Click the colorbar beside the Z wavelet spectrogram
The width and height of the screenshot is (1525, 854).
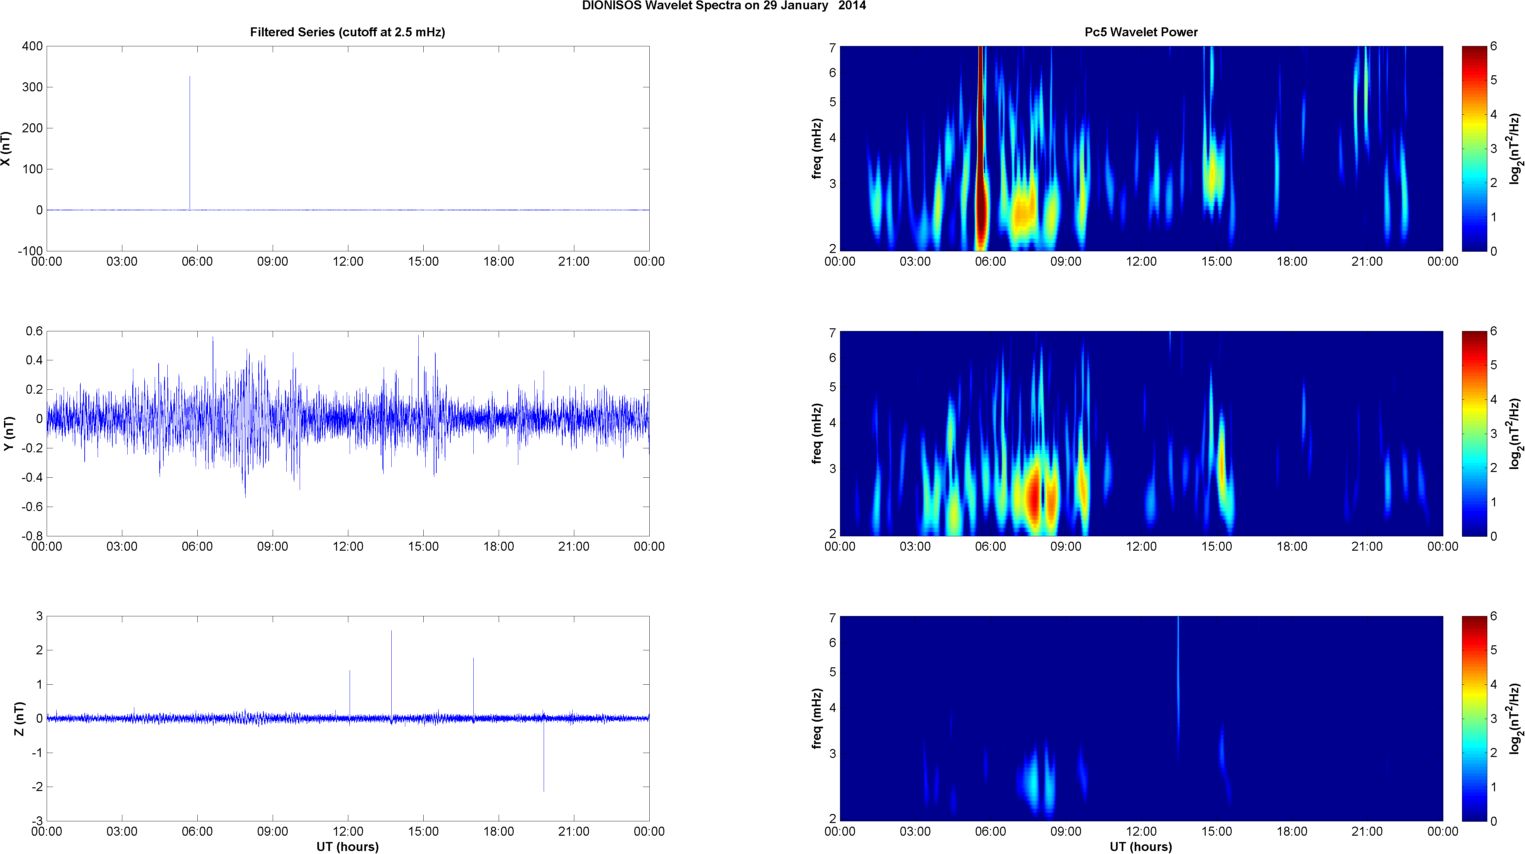click(1474, 718)
